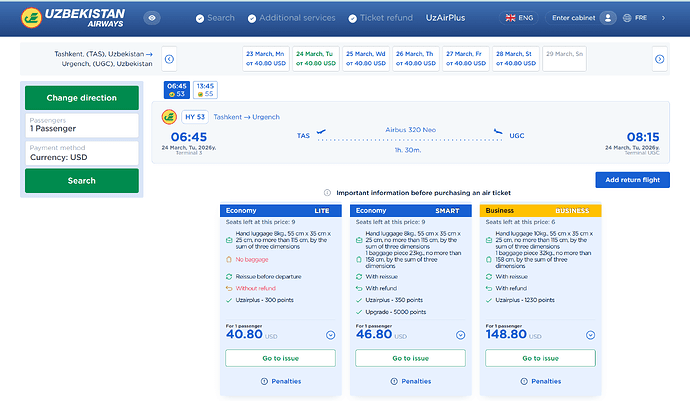Select the 24 March, Tu date tab
690x401 pixels.
click(316, 59)
